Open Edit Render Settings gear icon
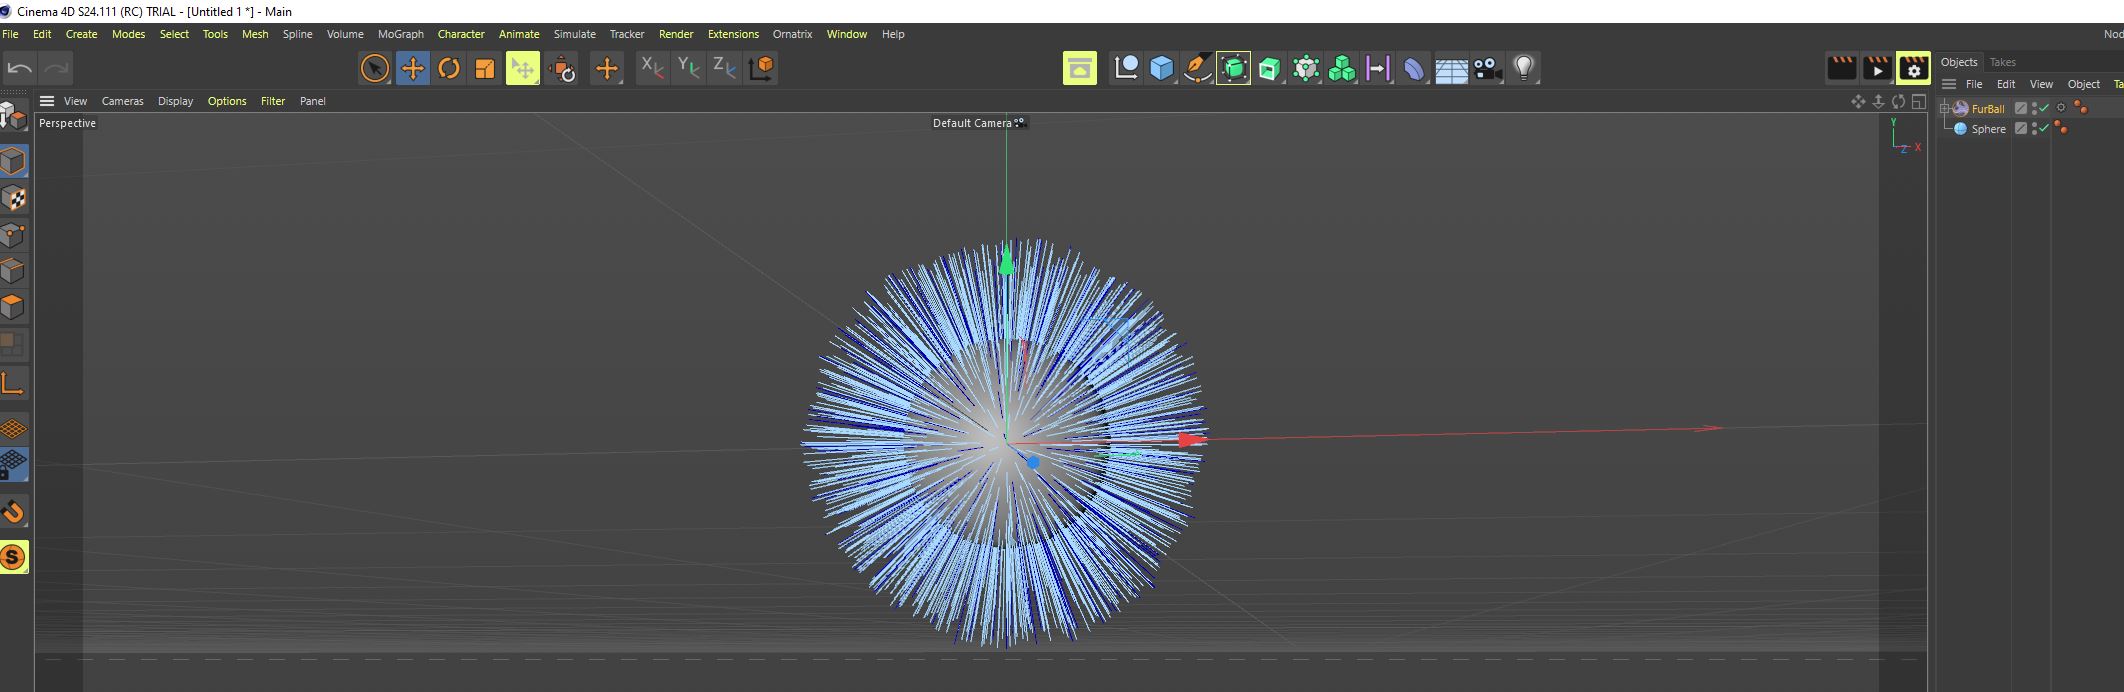 point(1913,68)
